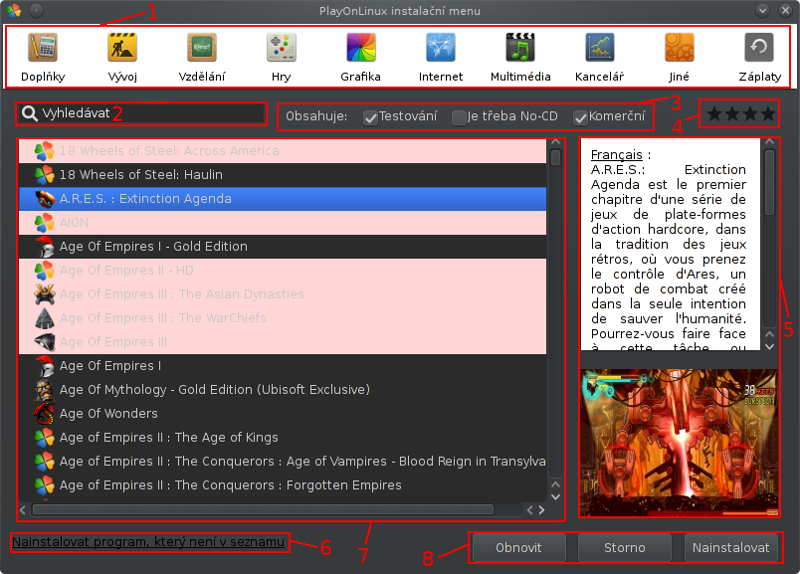
Task: Click the star rating display
Action: (x=740, y=114)
